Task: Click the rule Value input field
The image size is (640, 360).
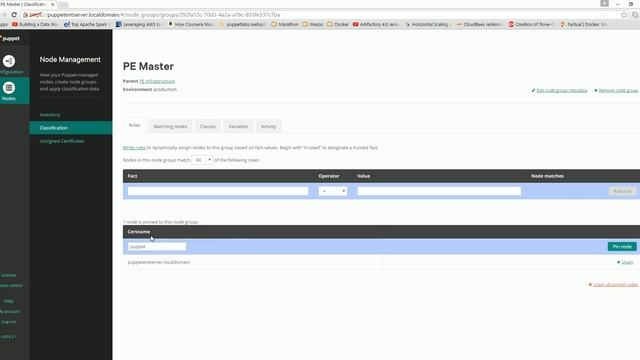Action: (x=439, y=191)
